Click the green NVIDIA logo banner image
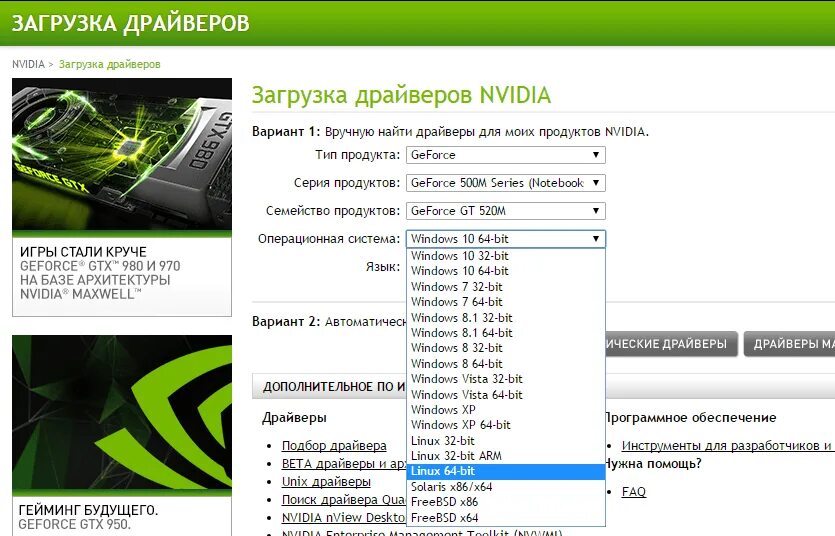 click(x=122, y=413)
